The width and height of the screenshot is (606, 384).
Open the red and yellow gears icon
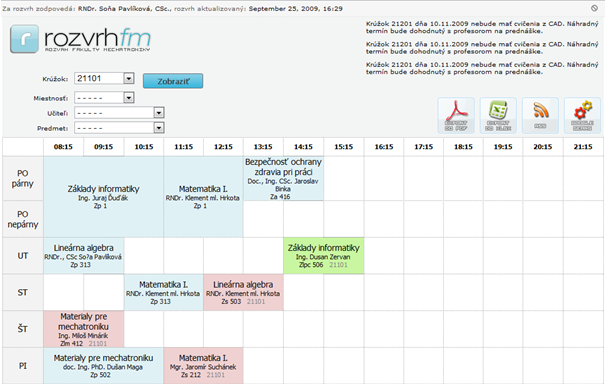[x=582, y=116]
